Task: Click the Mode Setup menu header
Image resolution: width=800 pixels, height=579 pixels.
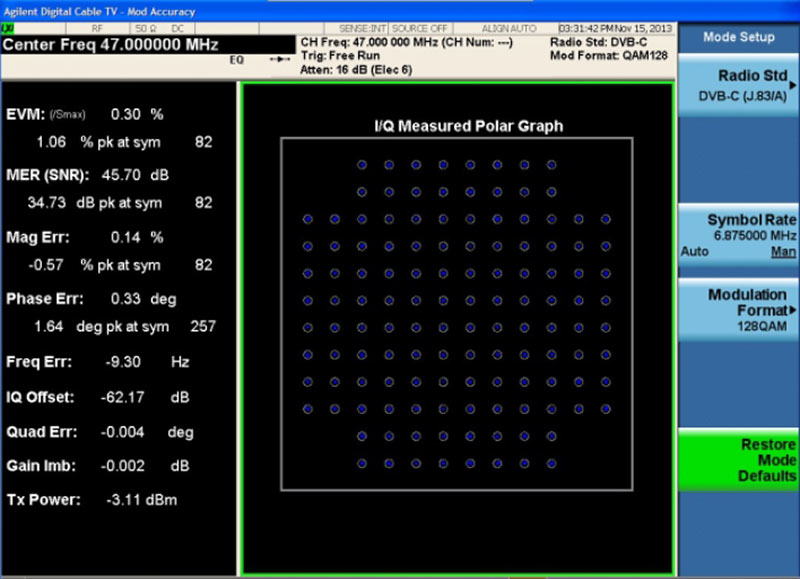Action: pos(738,37)
